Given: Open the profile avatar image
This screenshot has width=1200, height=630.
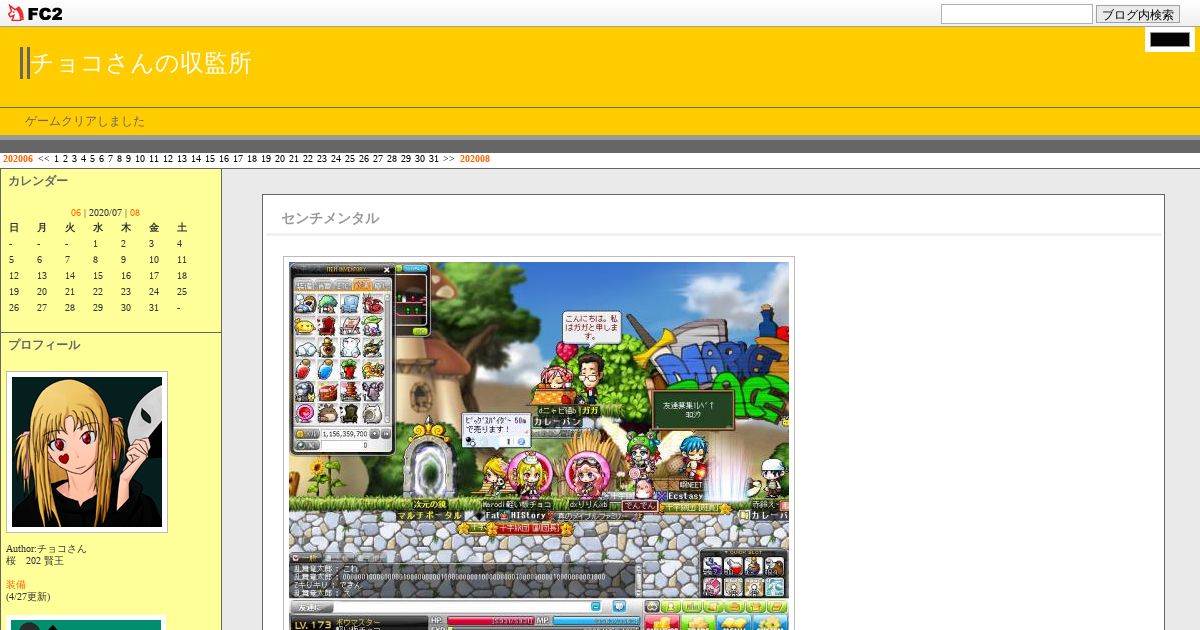Looking at the screenshot, I should [x=87, y=452].
